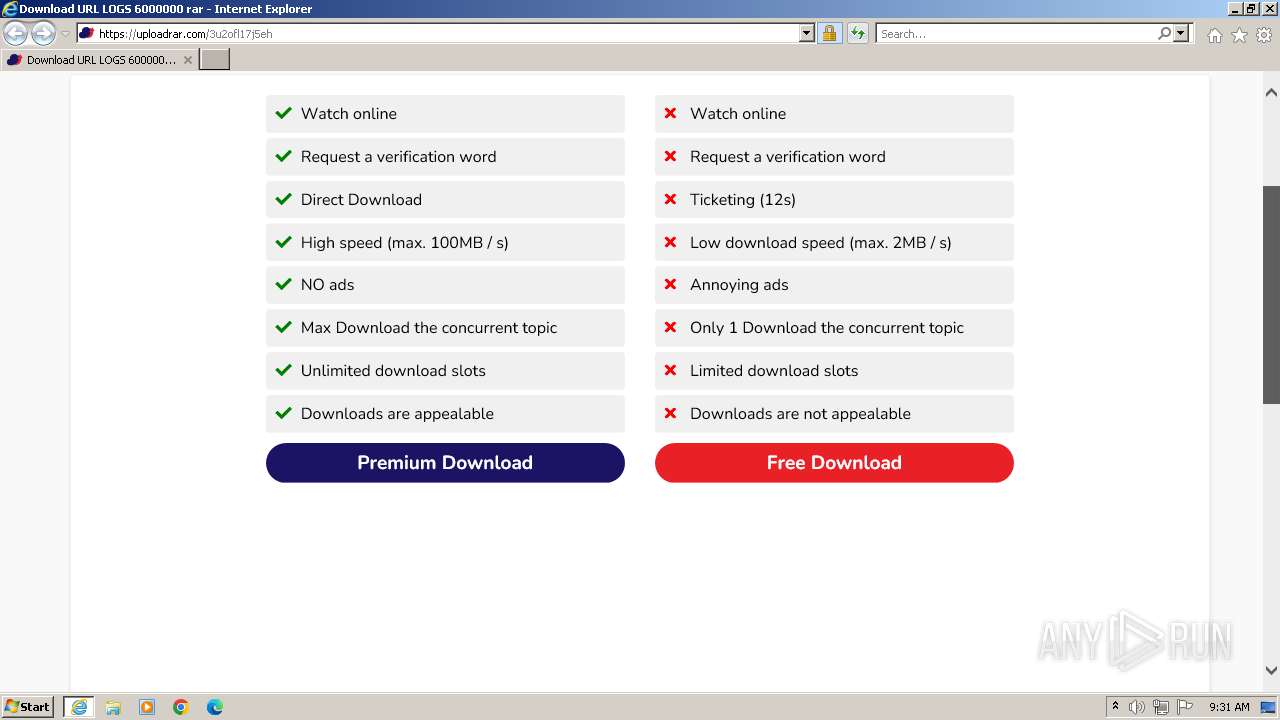Go forward with the browser Forward arrow
Image resolution: width=1280 pixels, height=720 pixels.
[43, 33]
